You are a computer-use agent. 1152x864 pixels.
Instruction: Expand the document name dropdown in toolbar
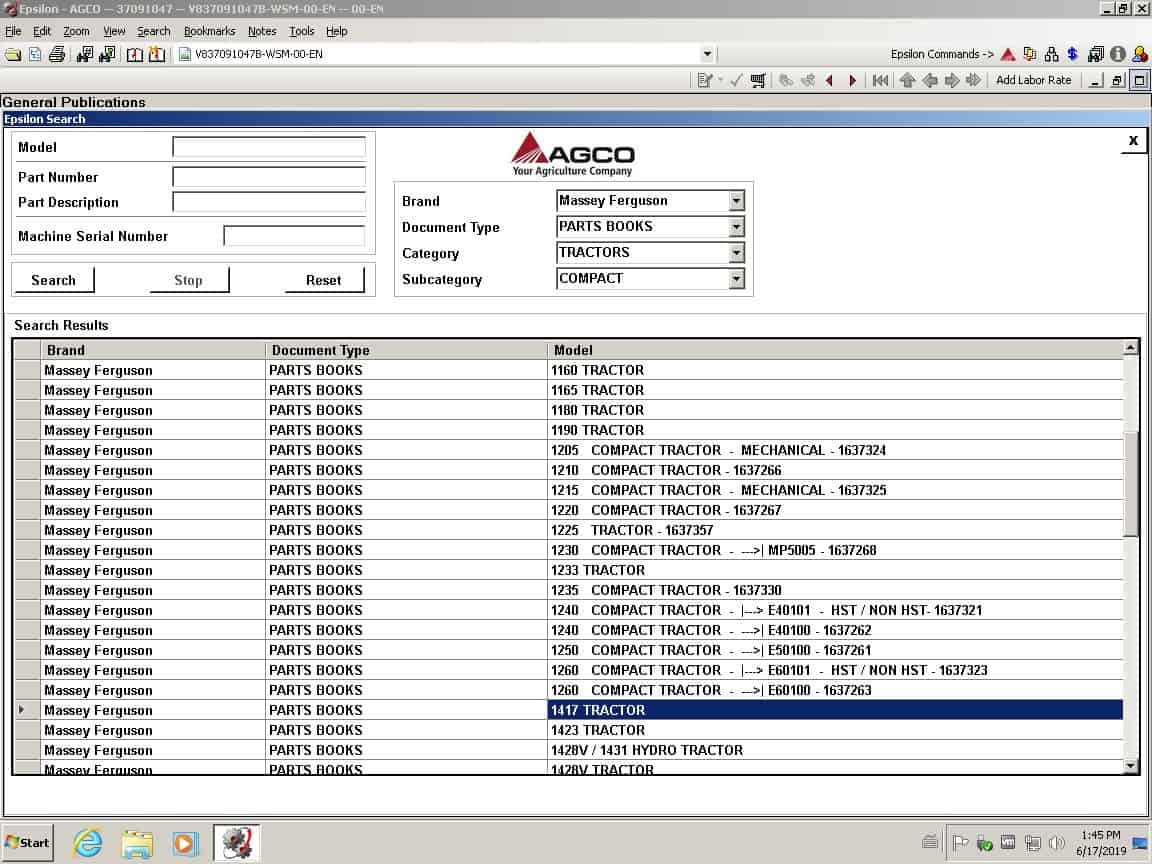pos(707,54)
